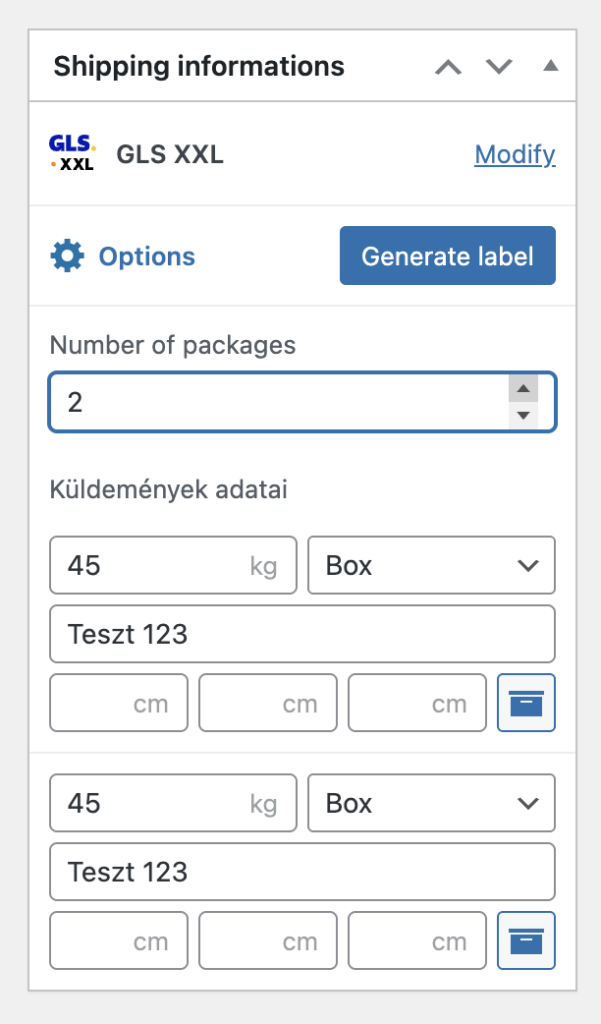Decrease the number of packages
The height and width of the screenshot is (1024, 601).
pyautogui.click(x=523, y=415)
